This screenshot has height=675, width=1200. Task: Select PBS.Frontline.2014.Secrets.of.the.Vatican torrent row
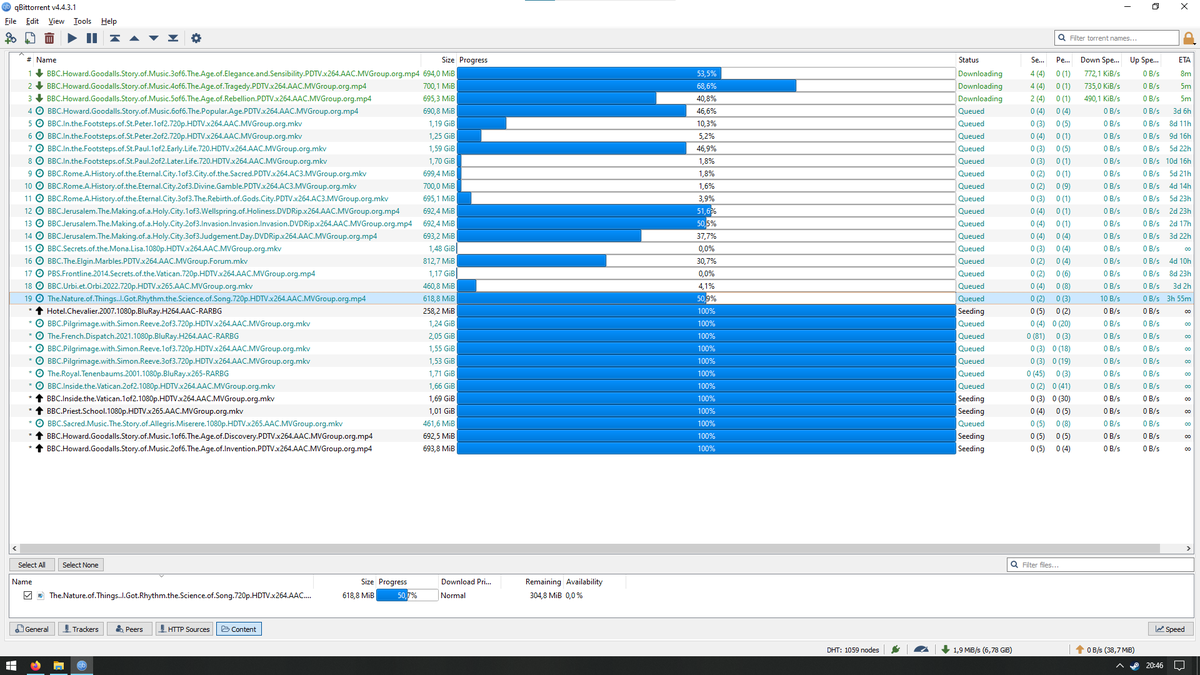600,273
